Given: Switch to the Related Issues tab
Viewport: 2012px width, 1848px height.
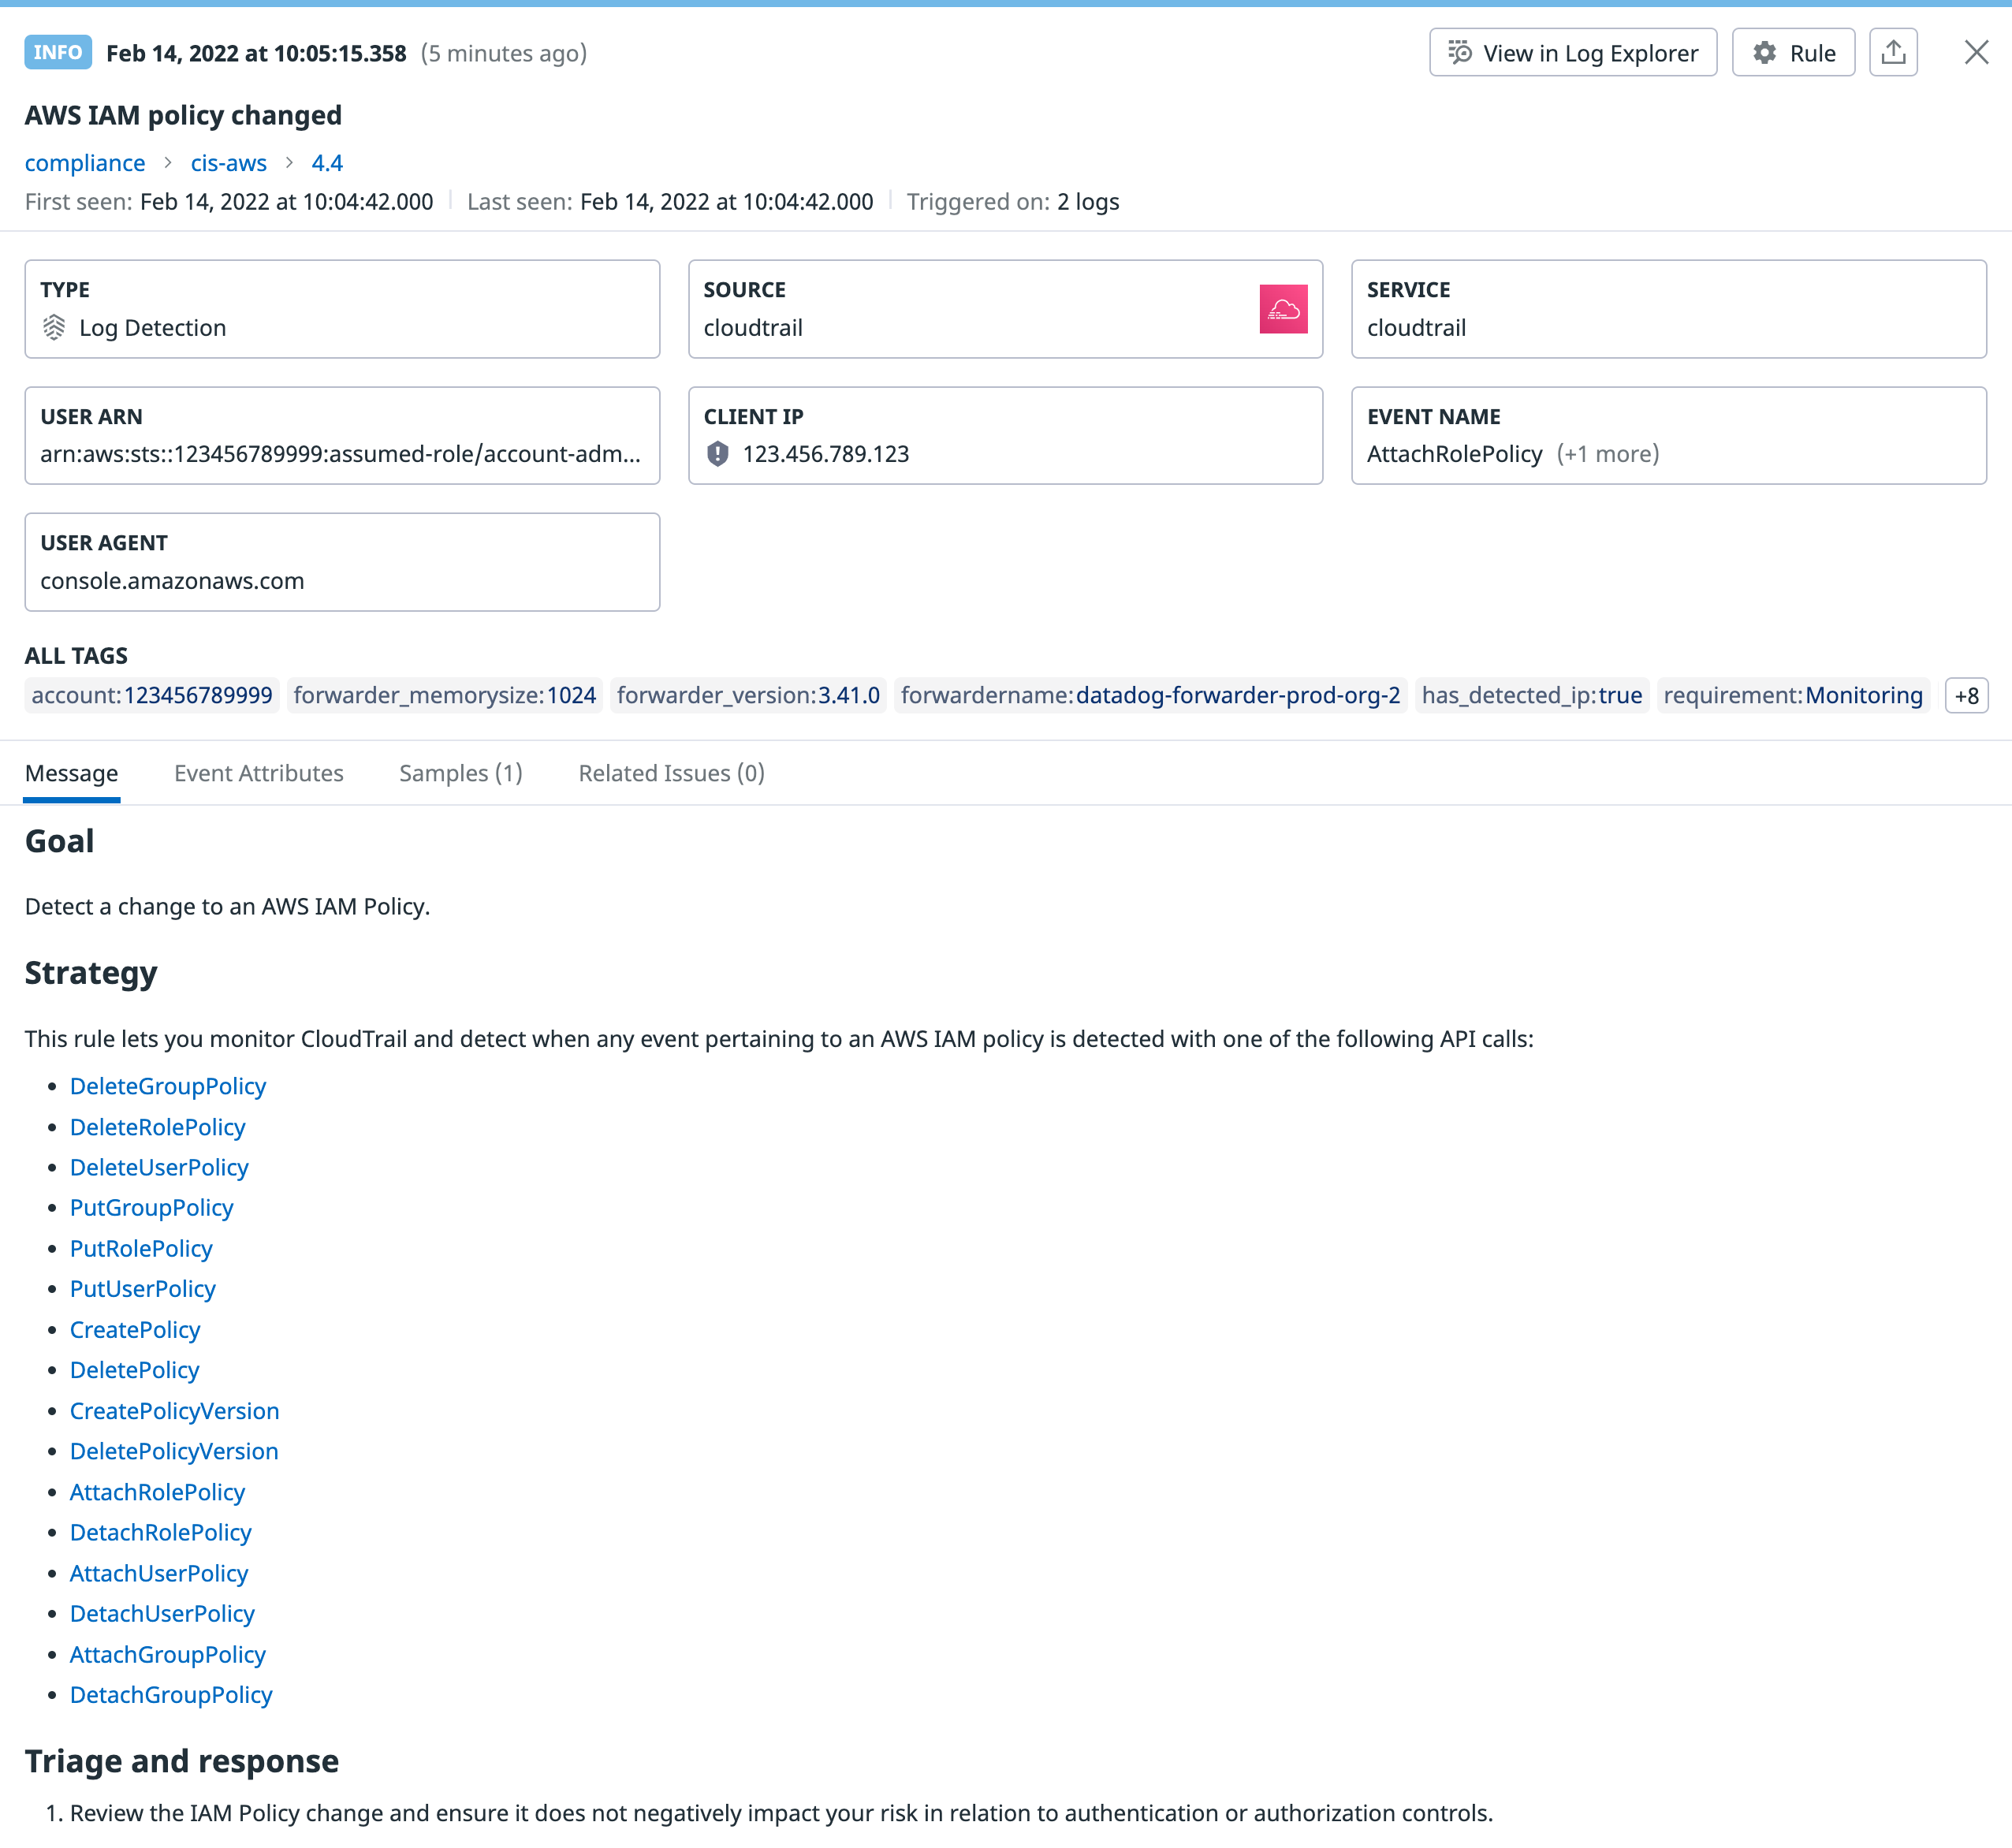Looking at the screenshot, I should click(x=670, y=773).
